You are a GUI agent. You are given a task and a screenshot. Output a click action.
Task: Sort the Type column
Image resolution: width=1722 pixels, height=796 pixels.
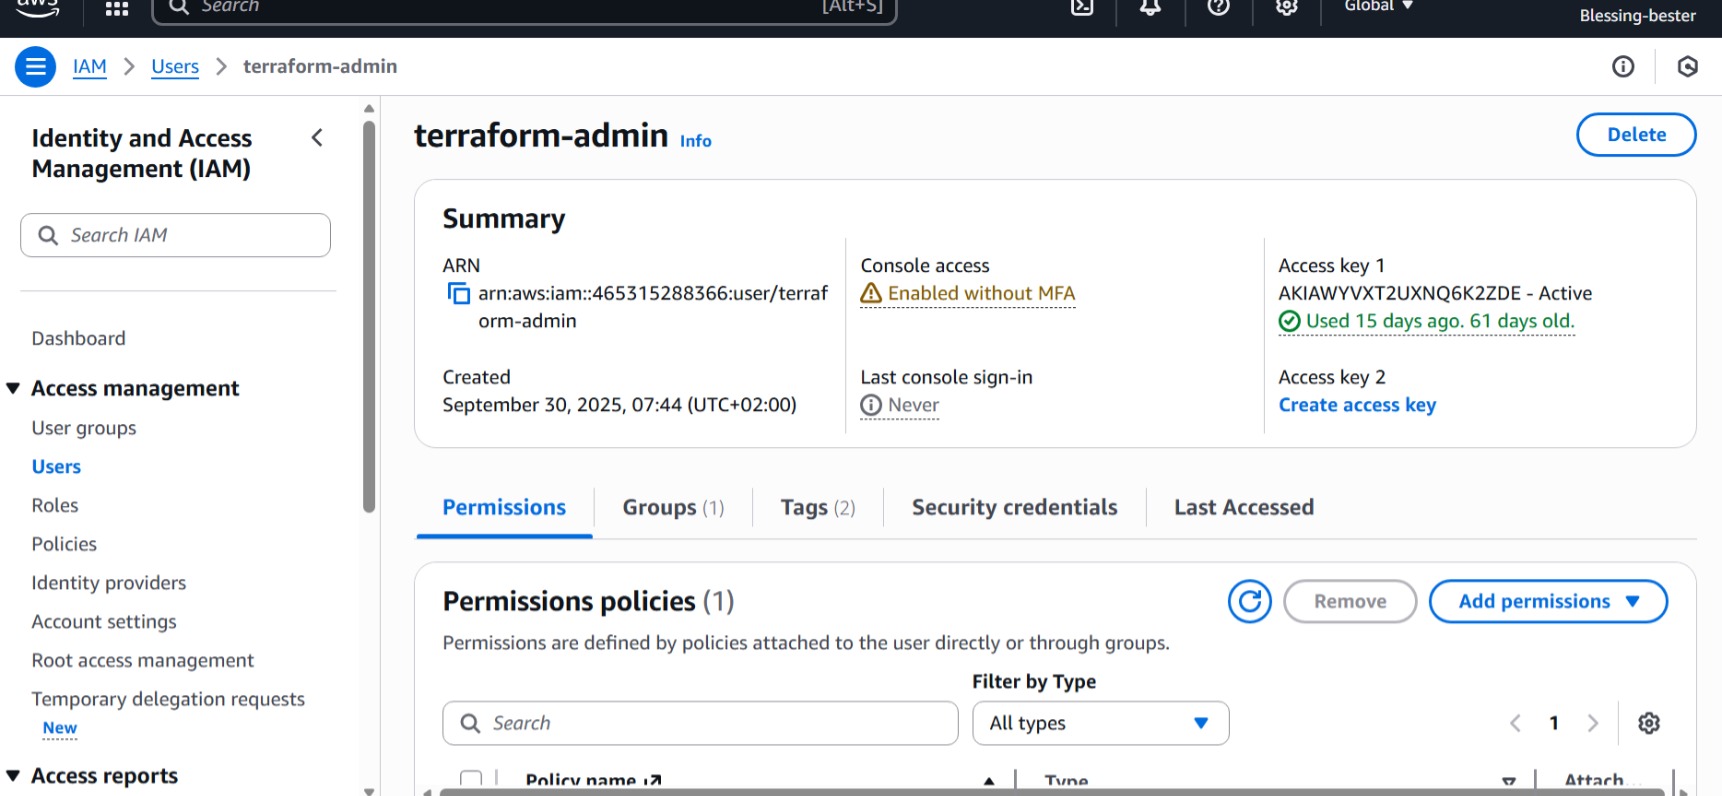[1509, 781]
